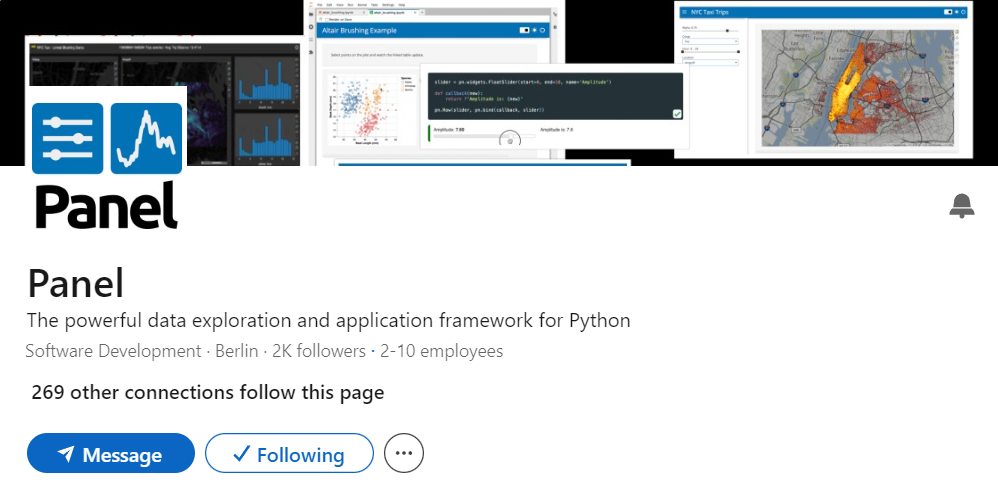This screenshot has width=998, height=500.
Task: Click the line chart icon in the Panel logo
Action: click(146, 138)
